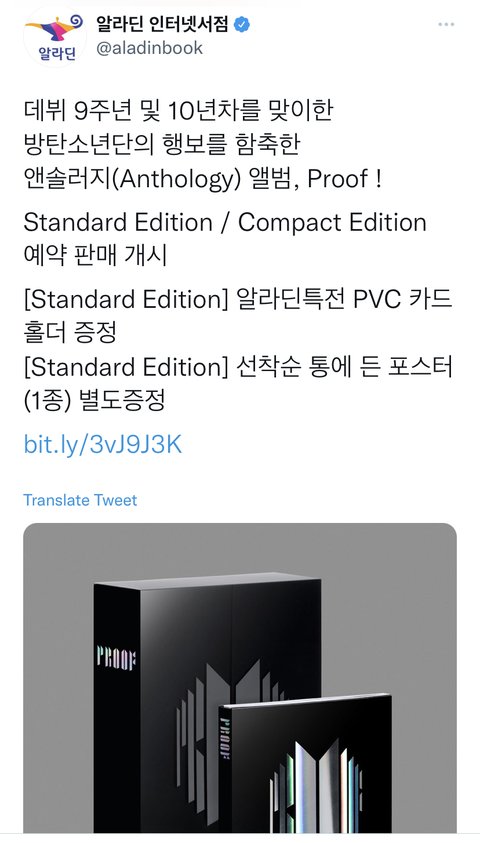The height and width of the screenshot is (843, 480).
Task: Click the 알라딘특전 PVC 카드 text line
Action: 238,300
